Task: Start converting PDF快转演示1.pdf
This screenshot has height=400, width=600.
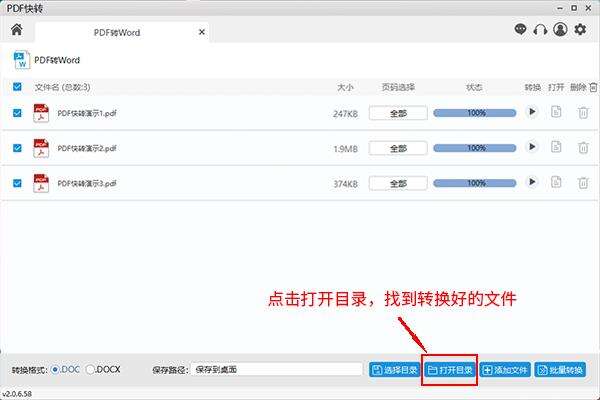Action: coord(532,112)
